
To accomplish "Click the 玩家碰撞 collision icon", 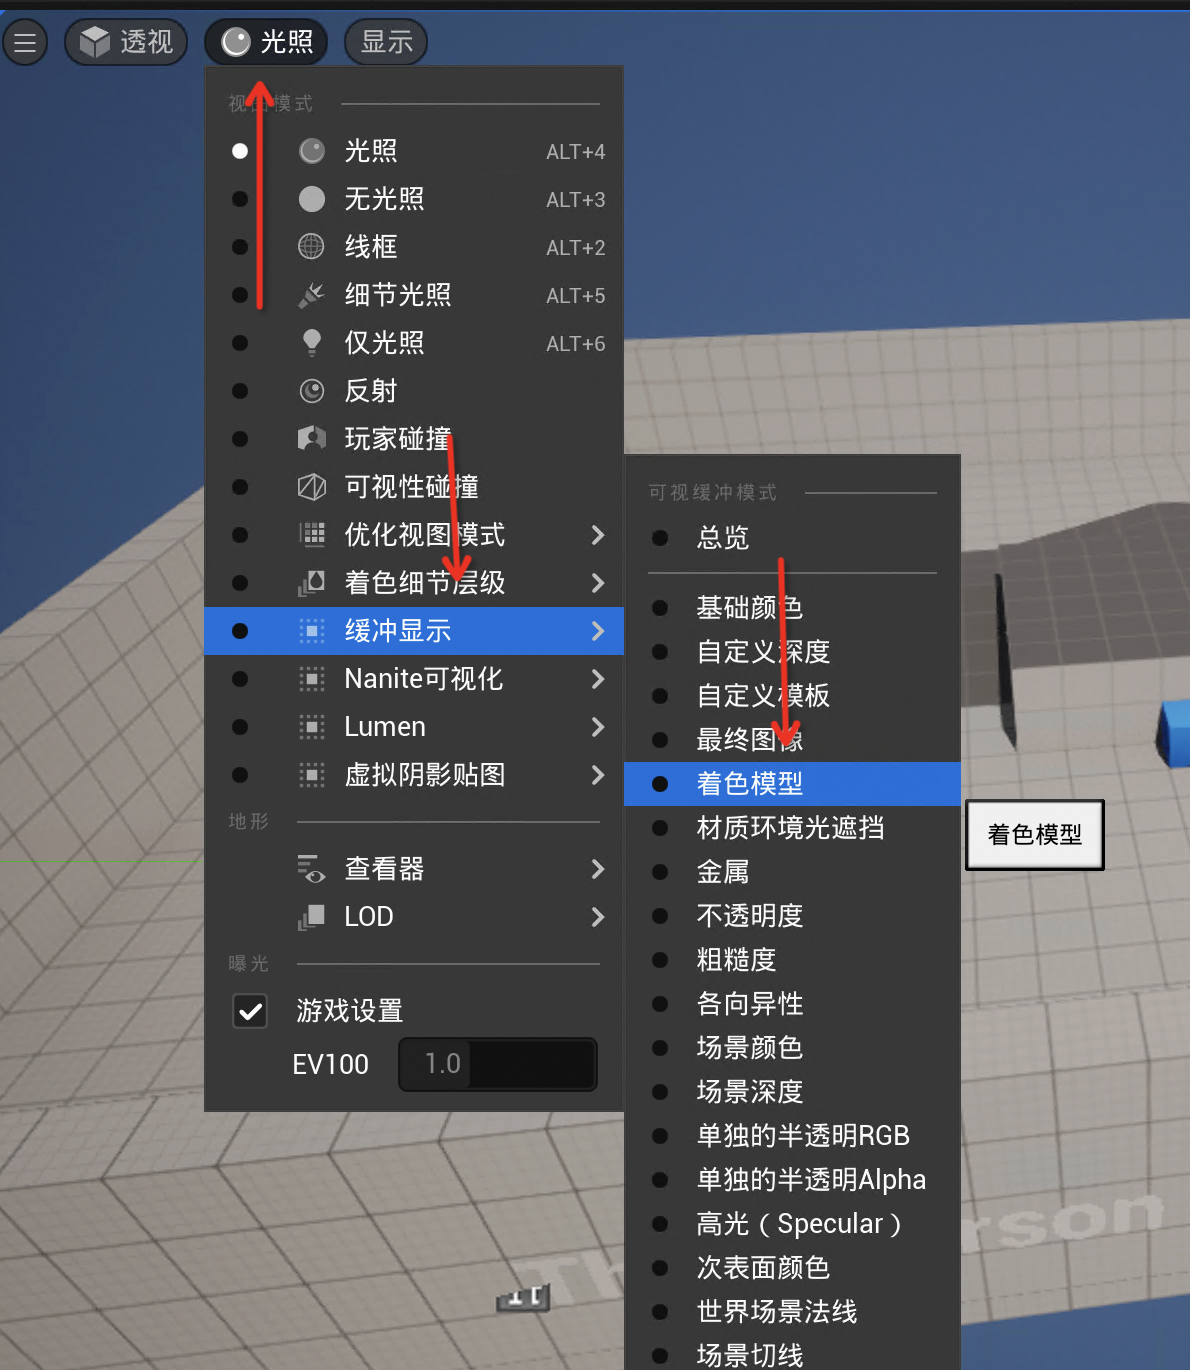I will [x=311, y=439].
